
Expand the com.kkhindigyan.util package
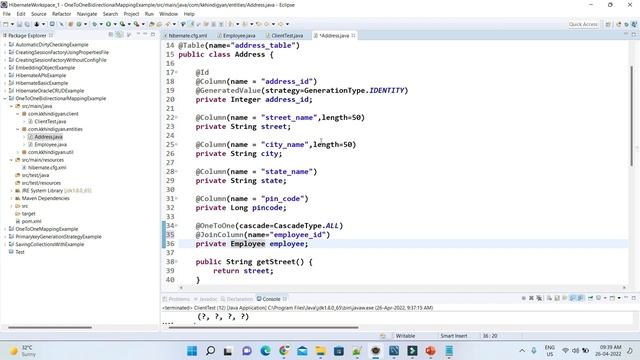(x=18, y=152)
